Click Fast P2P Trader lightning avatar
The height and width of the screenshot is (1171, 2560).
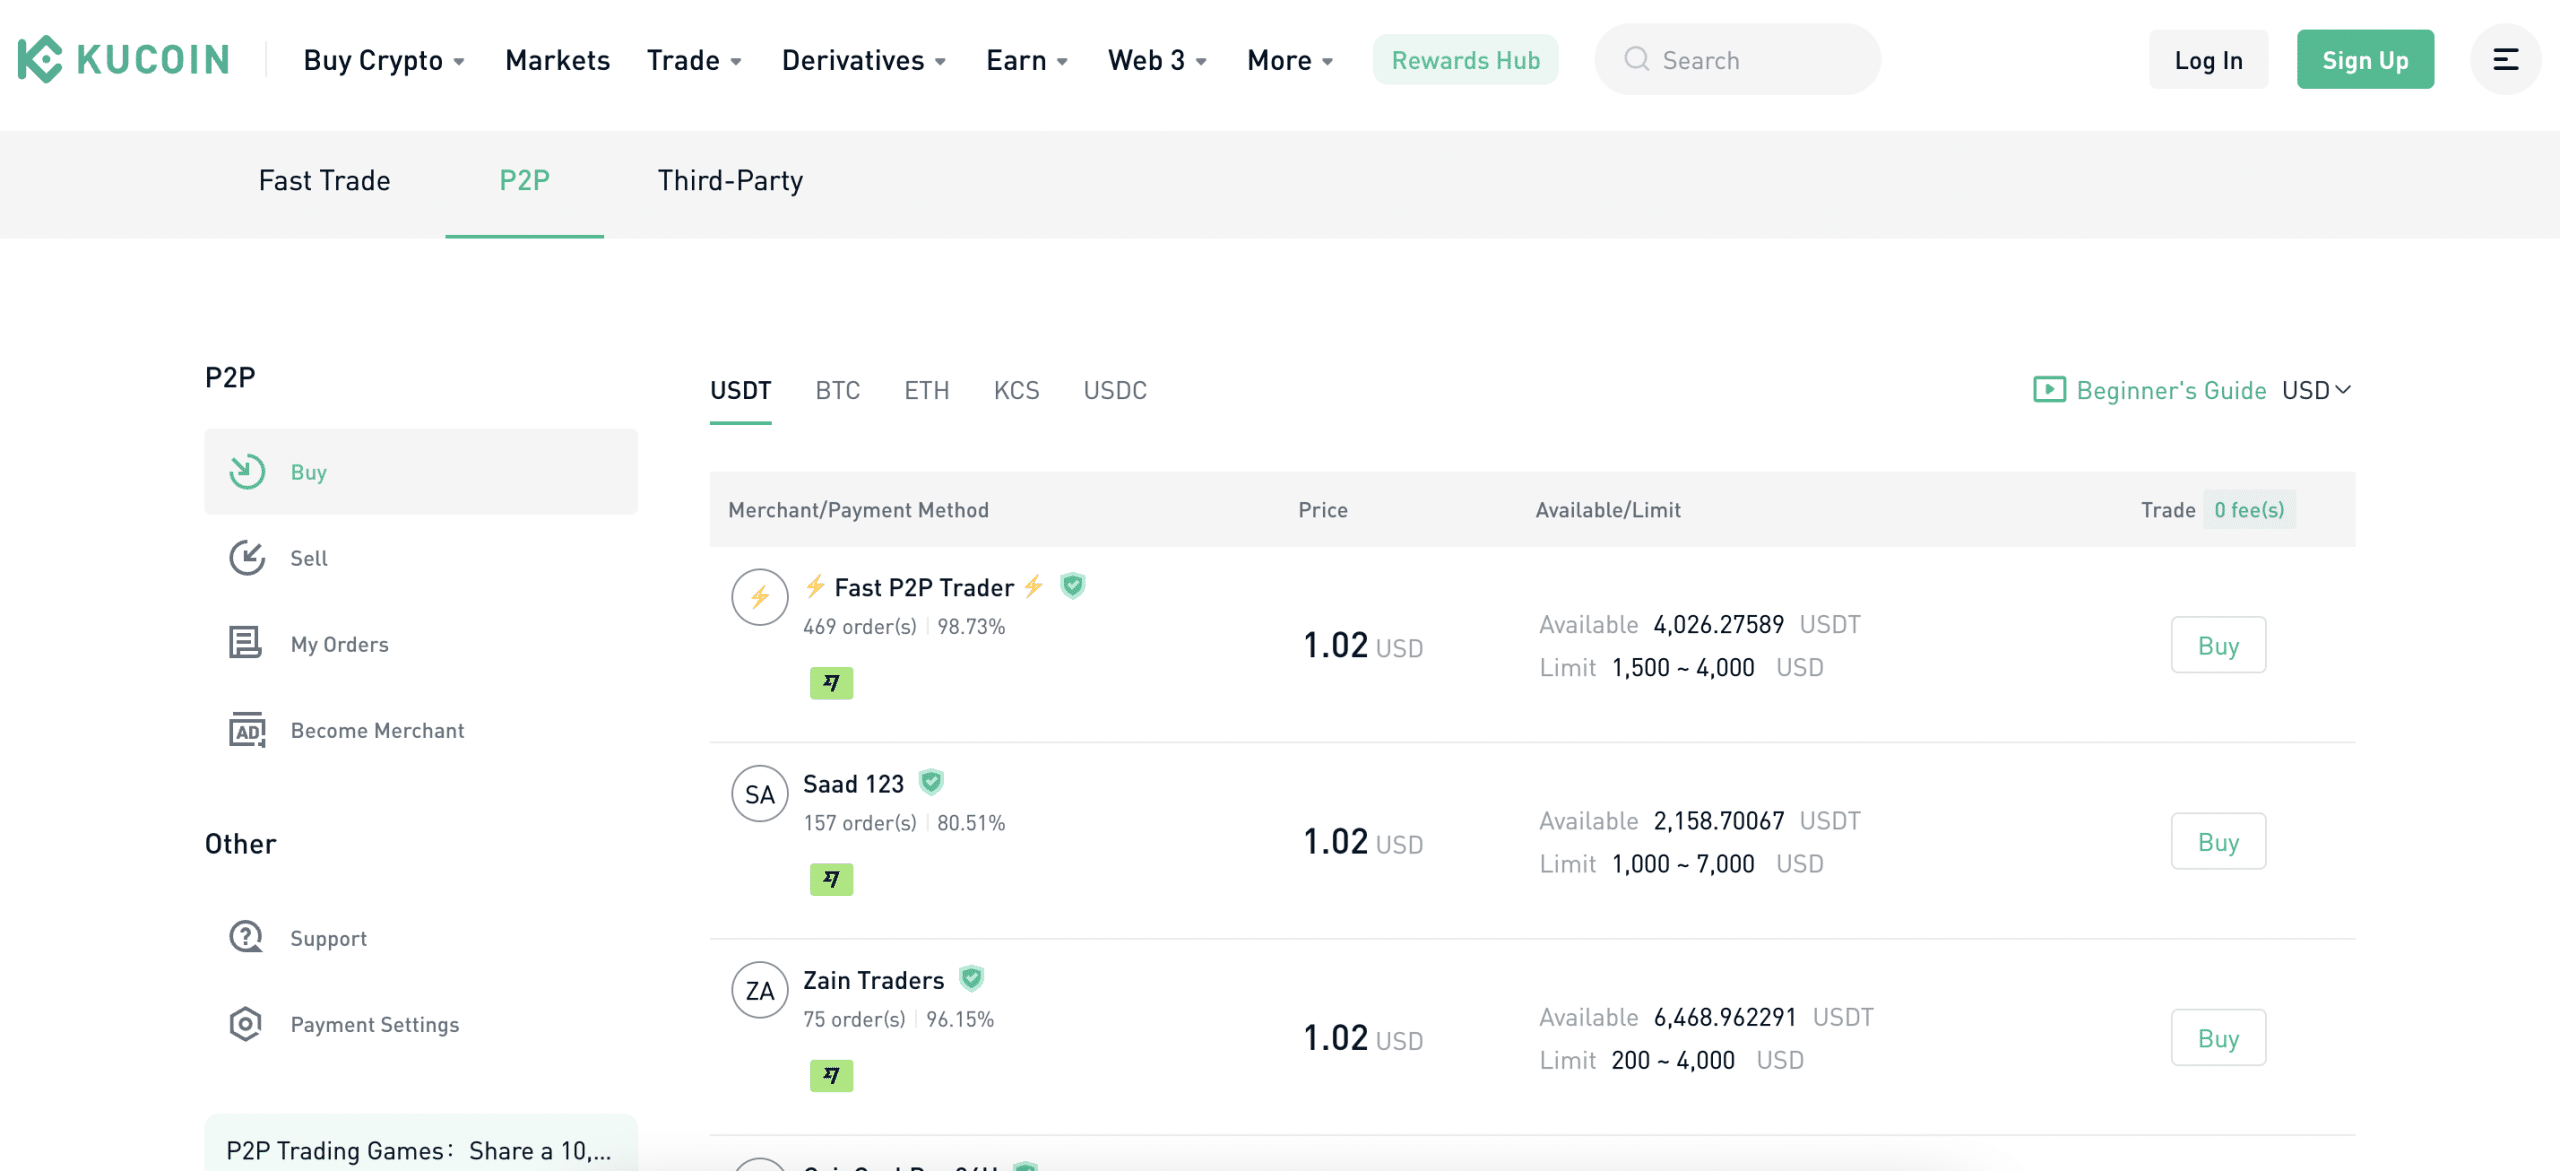760,597
